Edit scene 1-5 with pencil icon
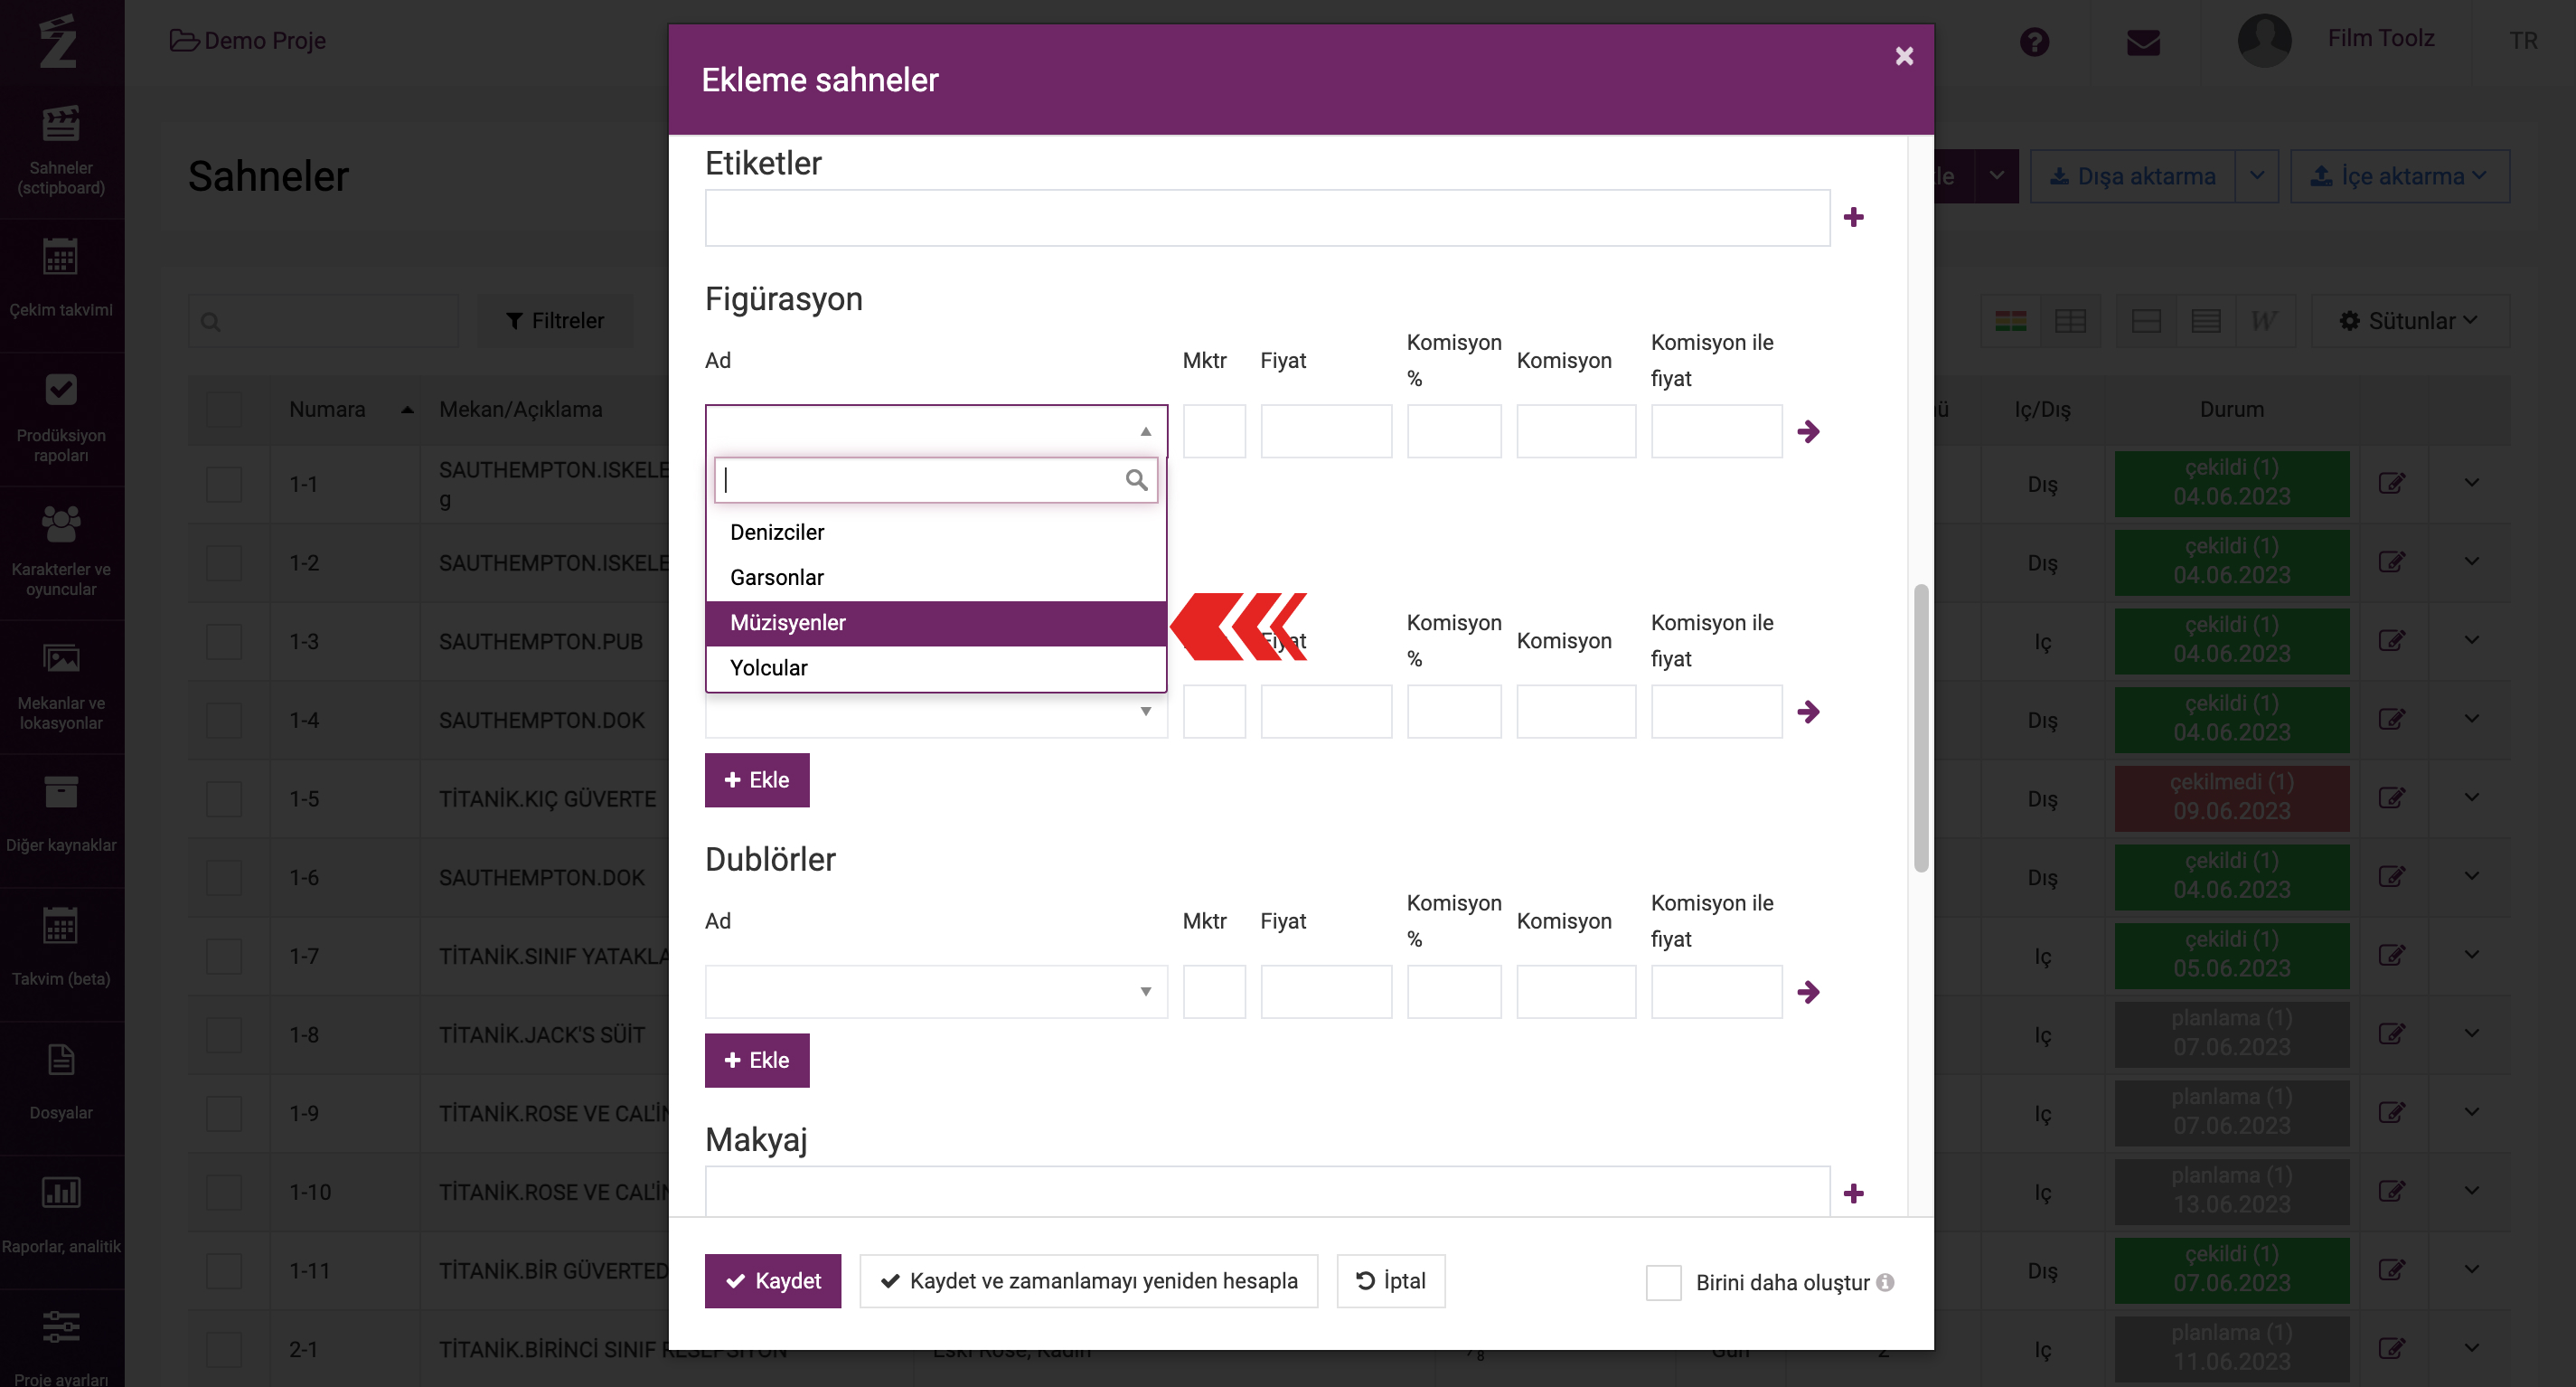The image size is (2576, 1387). pos(2391,797)
